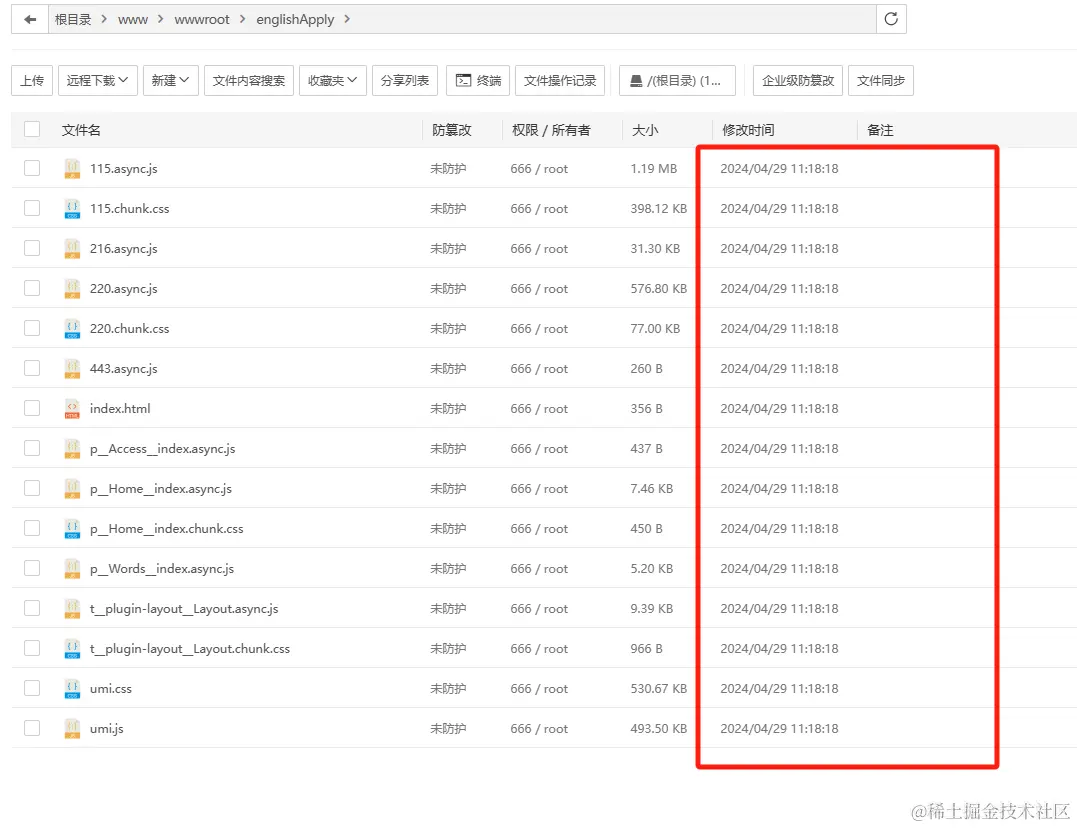Viewport: 1077px width, 828px height.
Task: Open the 收藏夹 dropdown
Action: pyautogui.click(x=332, y=80)
